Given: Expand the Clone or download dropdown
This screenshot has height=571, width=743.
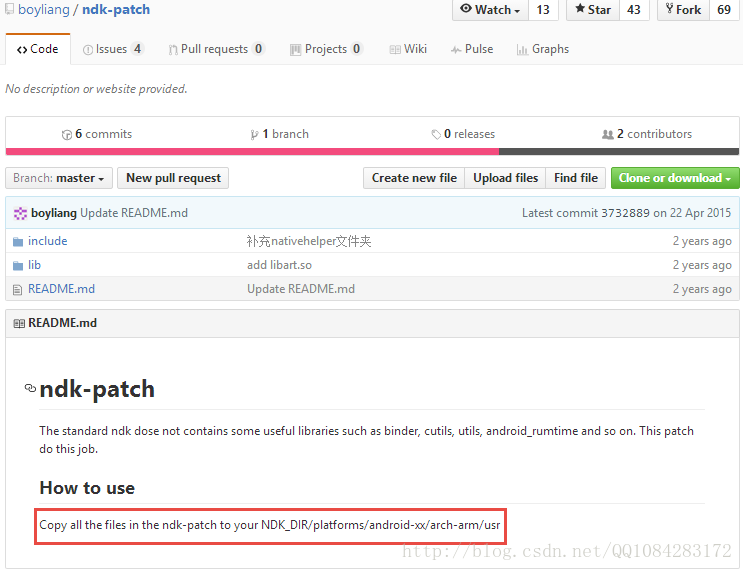Looking at the screenshot, I should coord(675,178).
